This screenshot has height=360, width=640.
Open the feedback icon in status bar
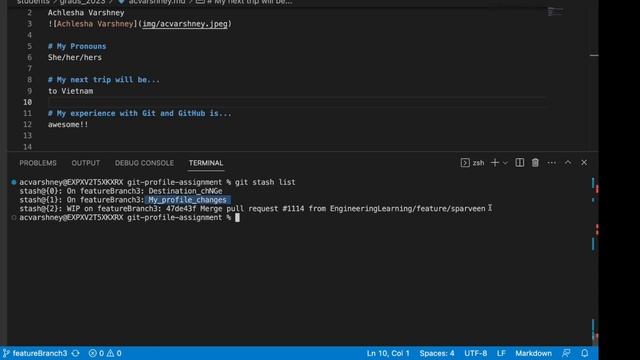point(566,353)
